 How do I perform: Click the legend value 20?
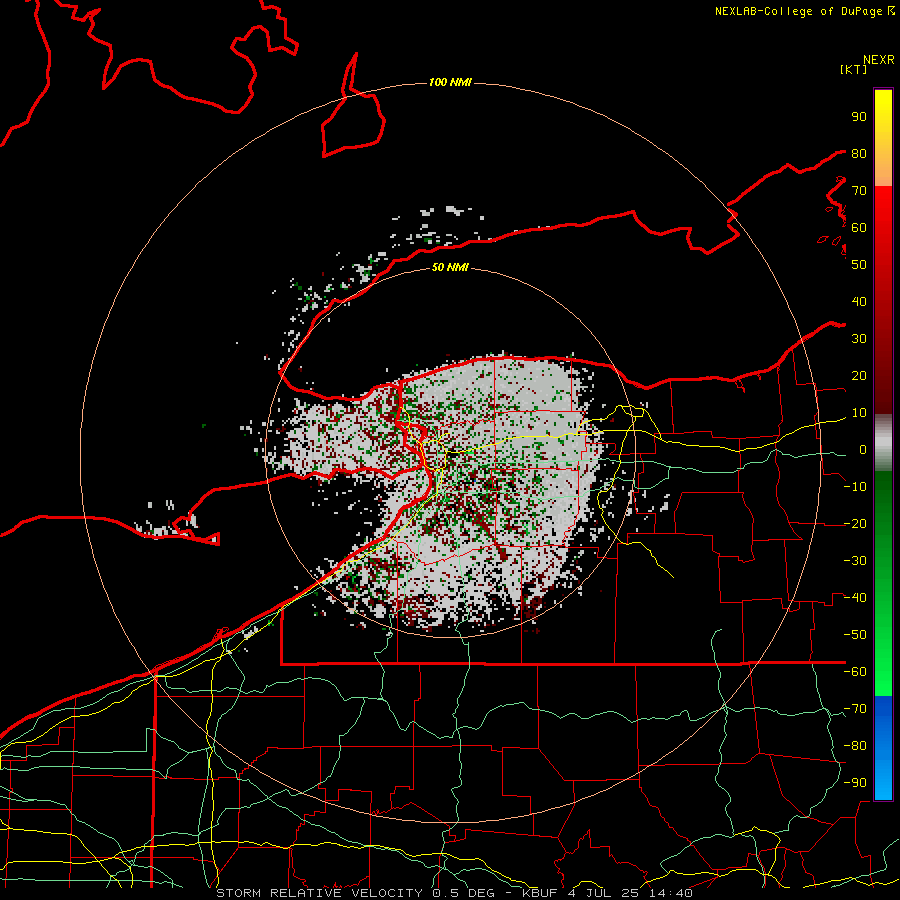click(x=859, y=375)
